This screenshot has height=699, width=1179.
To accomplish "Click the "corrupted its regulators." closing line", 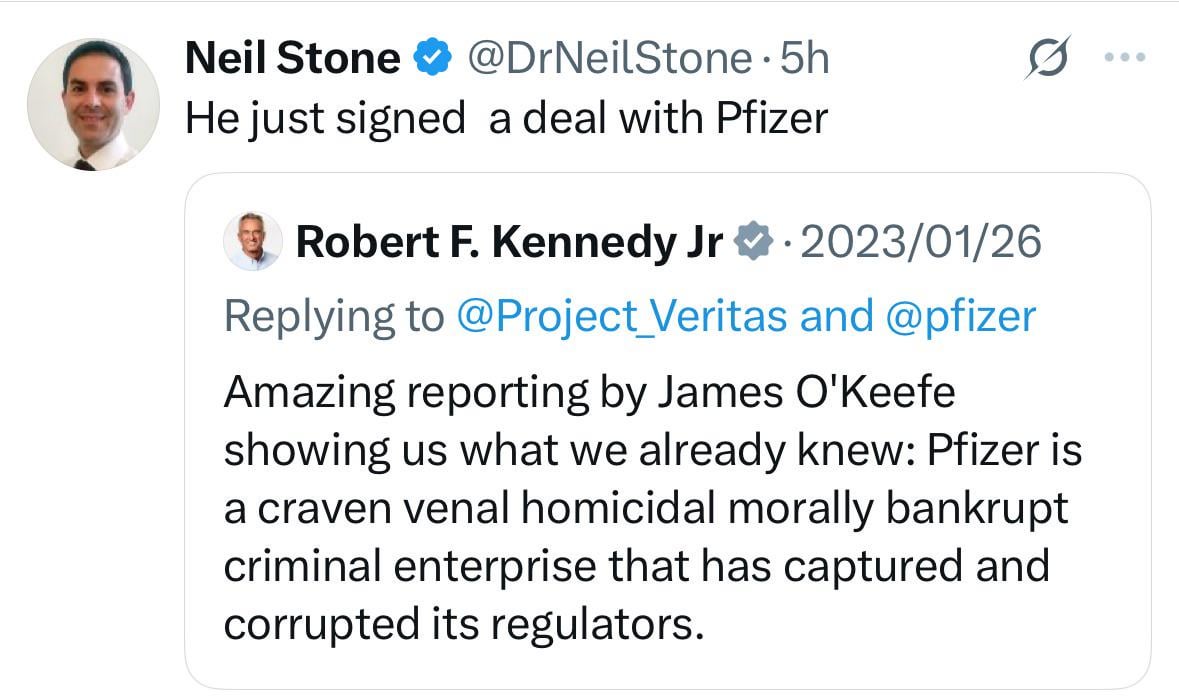I will point(458,624).
